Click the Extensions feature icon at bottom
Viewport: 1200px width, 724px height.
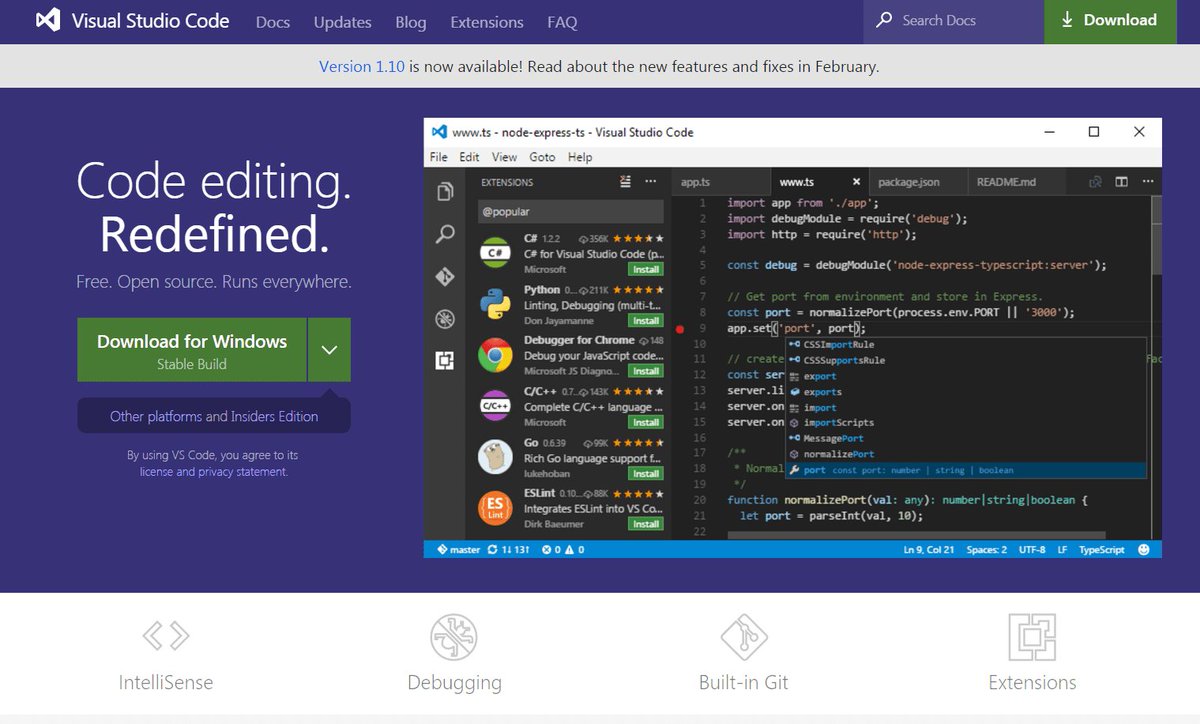1032,636
